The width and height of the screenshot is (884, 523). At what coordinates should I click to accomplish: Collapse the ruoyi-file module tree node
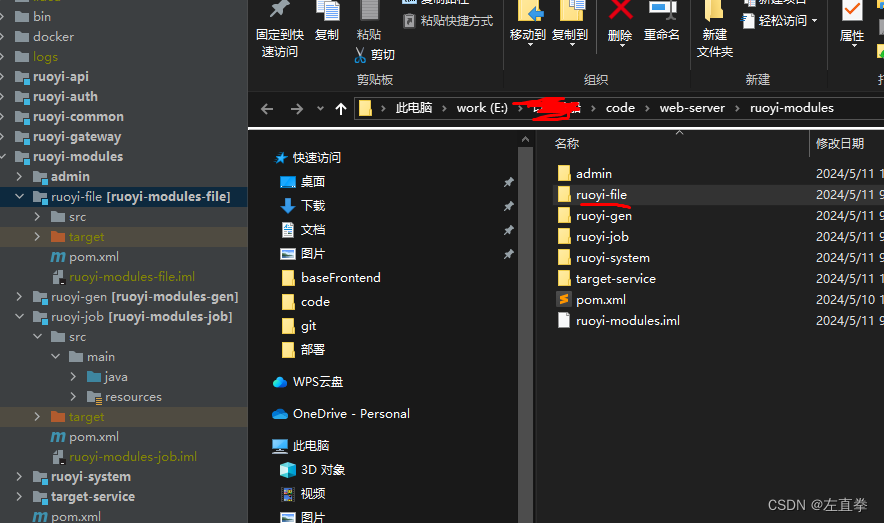pyautogui.click(x=20, y=197)
